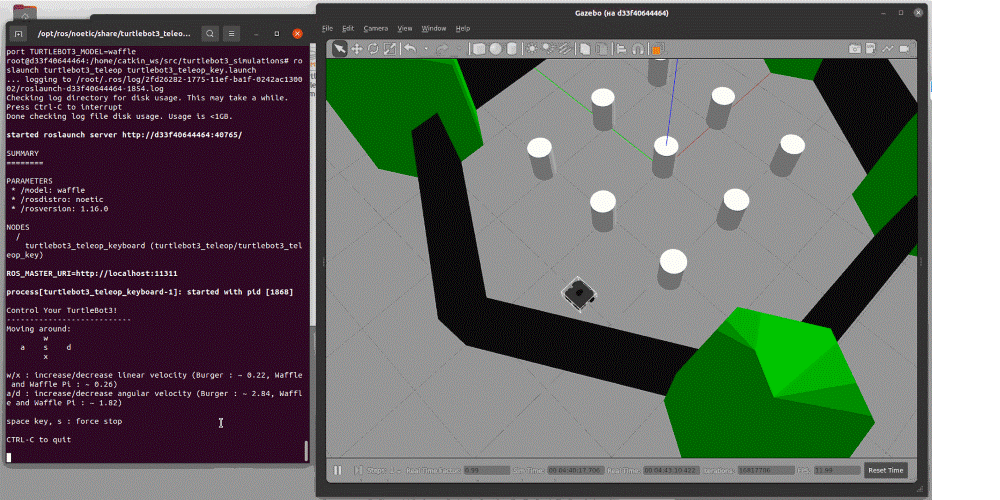Click the Reset Time button
Screen dimensions: 1000x500
[885, 470]
